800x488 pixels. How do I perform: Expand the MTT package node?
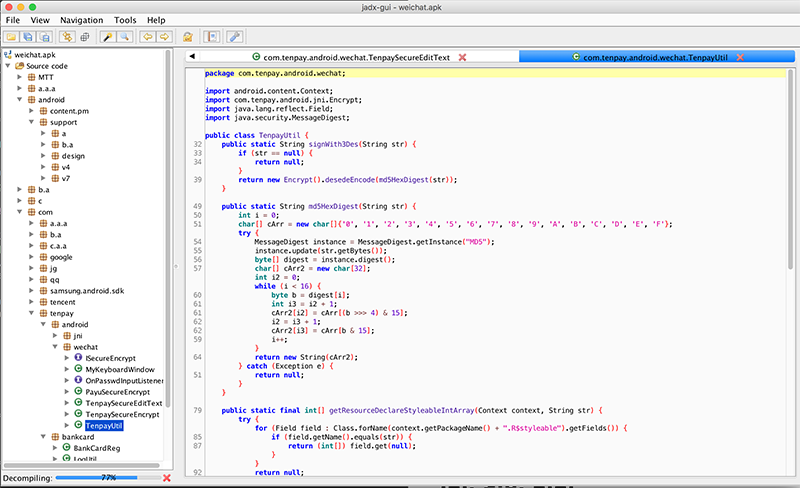pos(19,77)
